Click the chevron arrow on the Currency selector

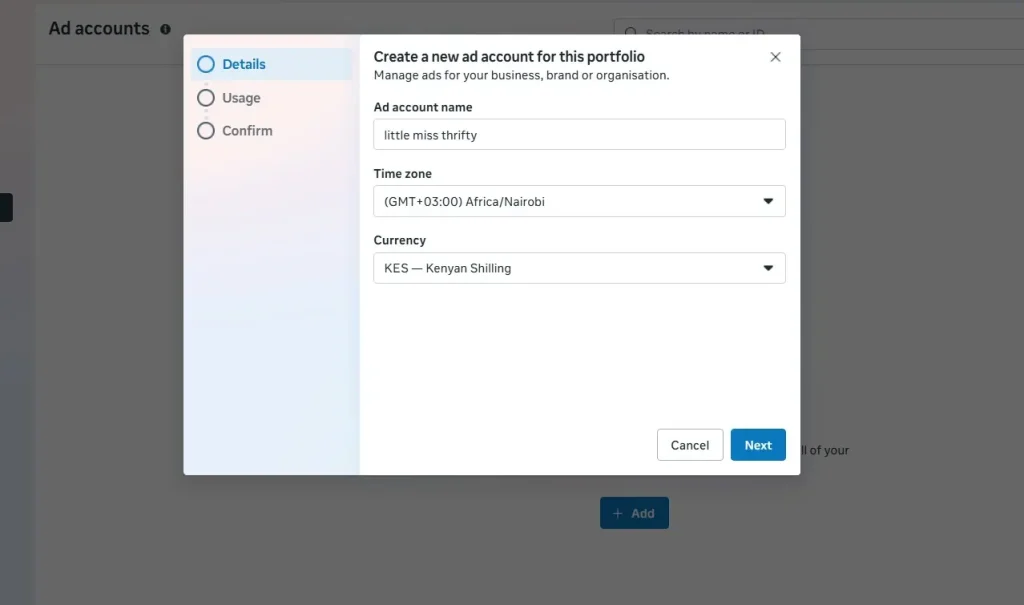pos(768,268)
